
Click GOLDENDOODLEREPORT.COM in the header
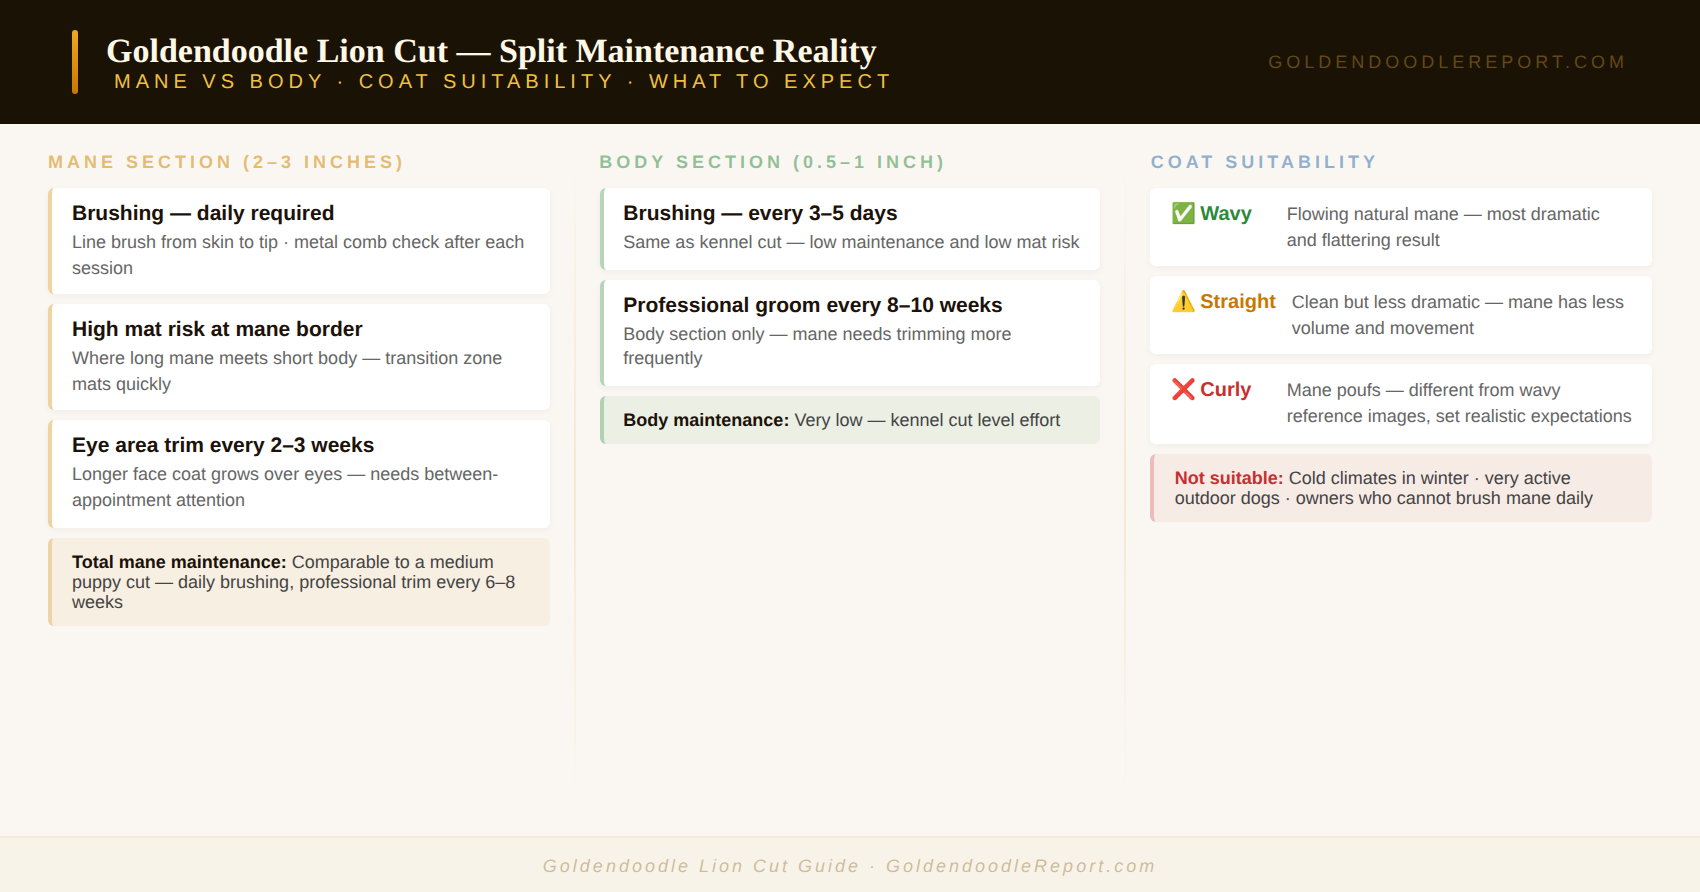click(1447, 62)
